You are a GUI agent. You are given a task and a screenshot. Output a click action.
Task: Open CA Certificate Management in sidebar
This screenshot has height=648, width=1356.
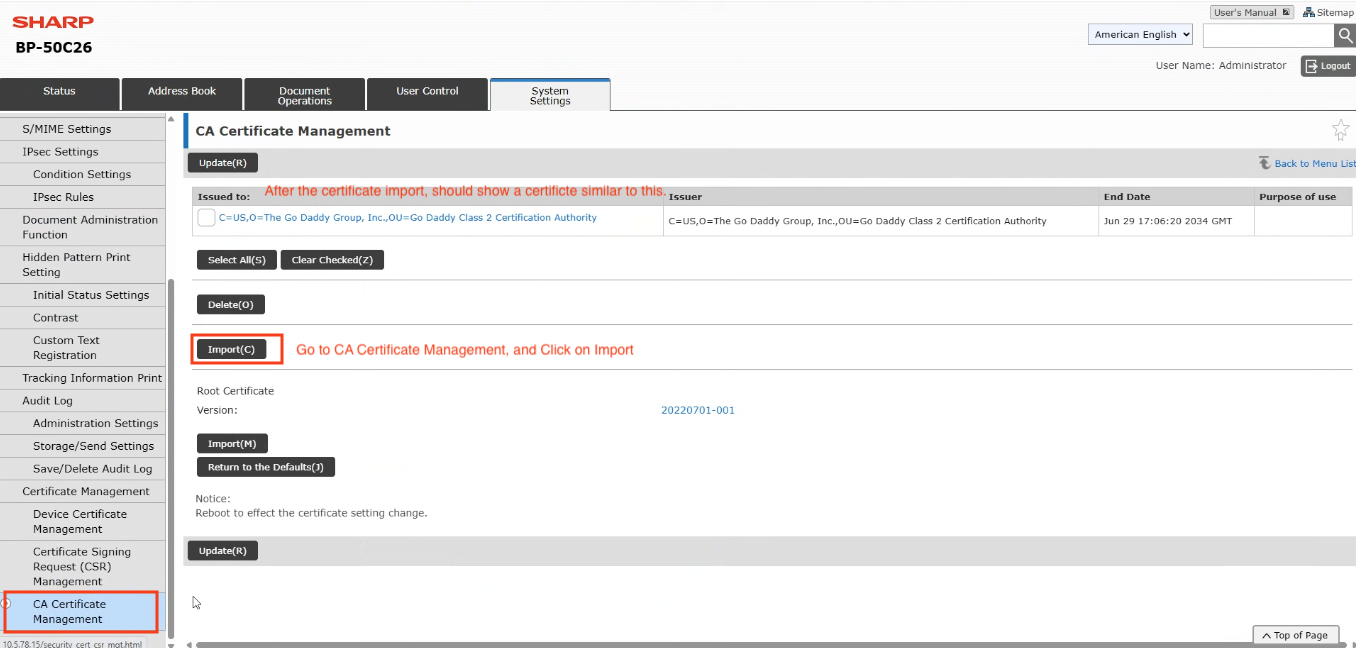(83, 611)
